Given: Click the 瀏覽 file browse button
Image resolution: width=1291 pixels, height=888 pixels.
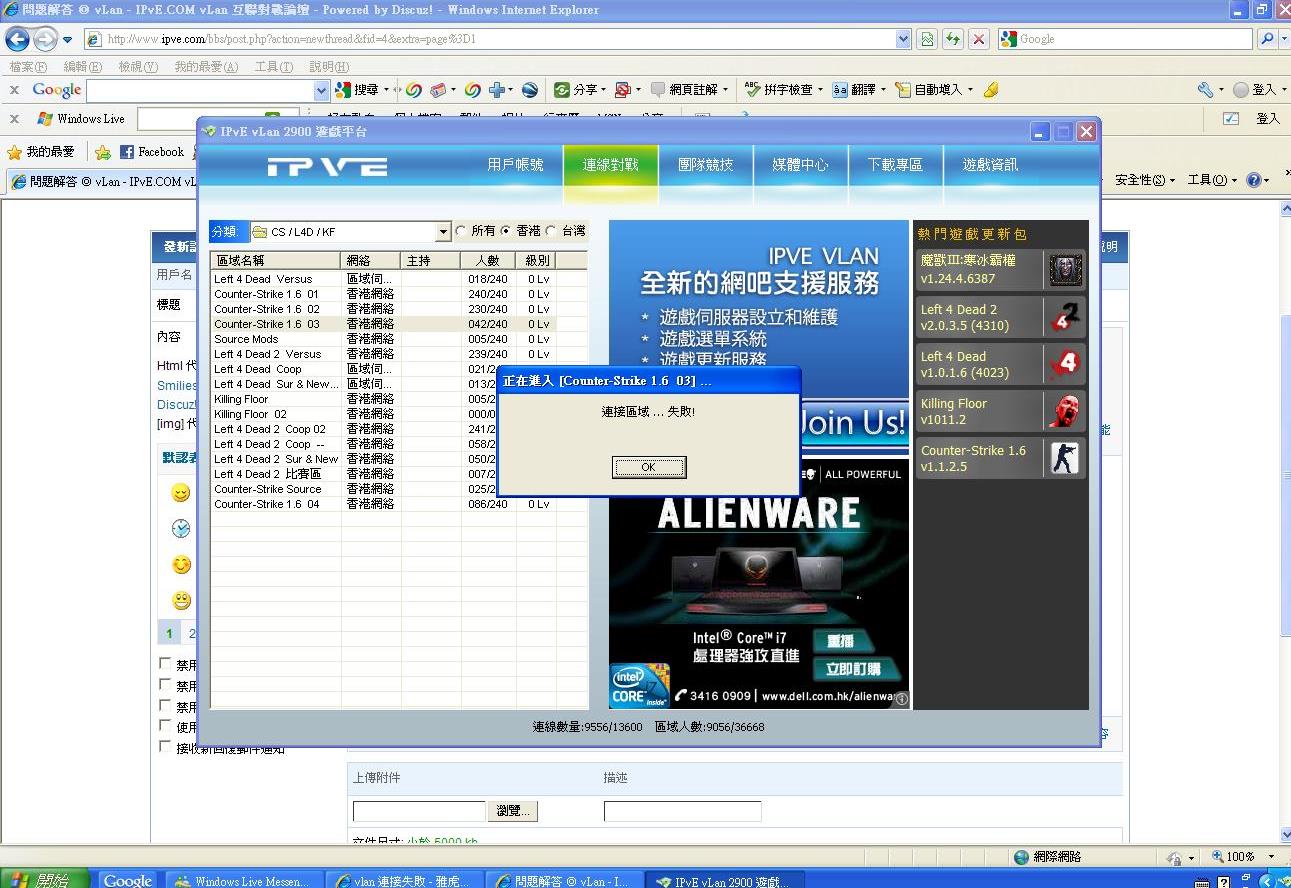Looking at the screenshot, I should (512, 811).
